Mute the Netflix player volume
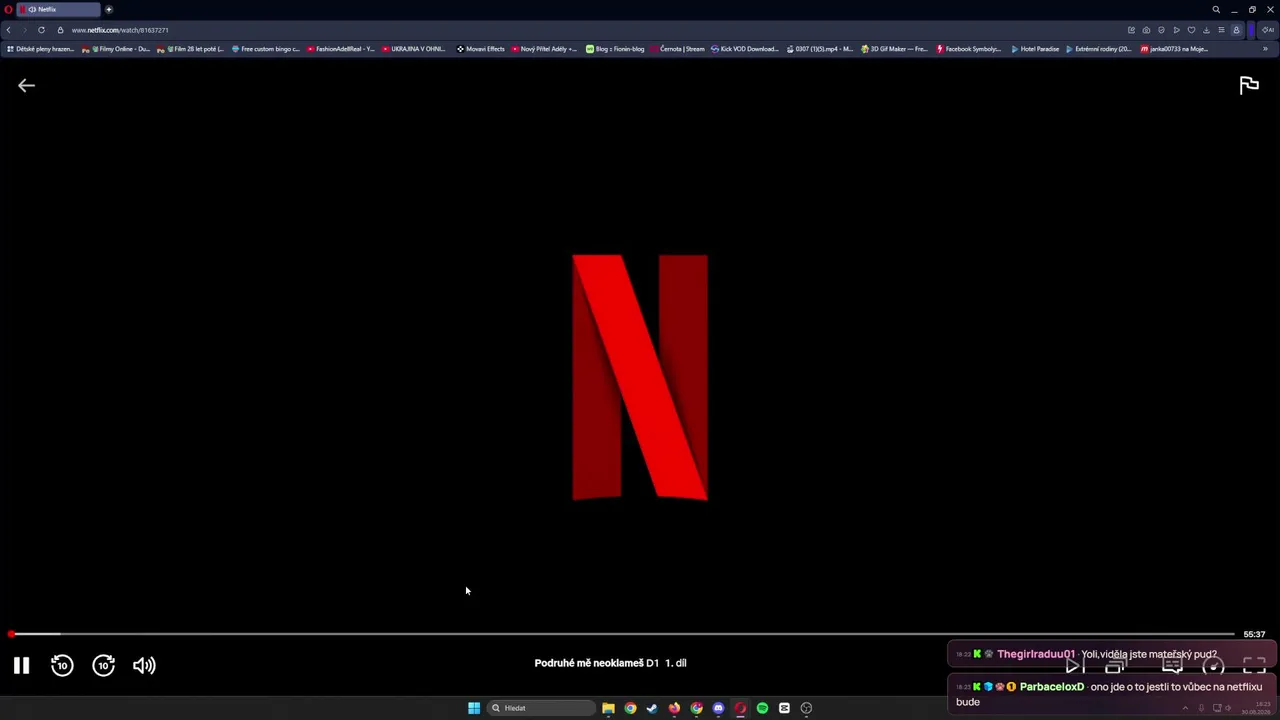 (x=144, y=665)
